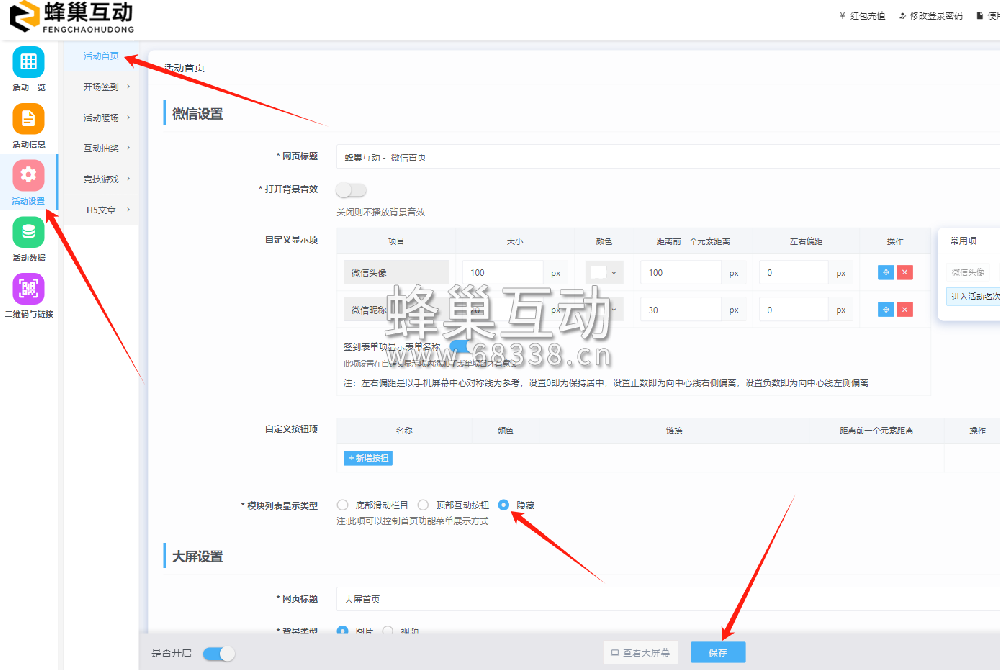
Task: Expand the 开场签到 submenu
Action: (x=100, y=86)
